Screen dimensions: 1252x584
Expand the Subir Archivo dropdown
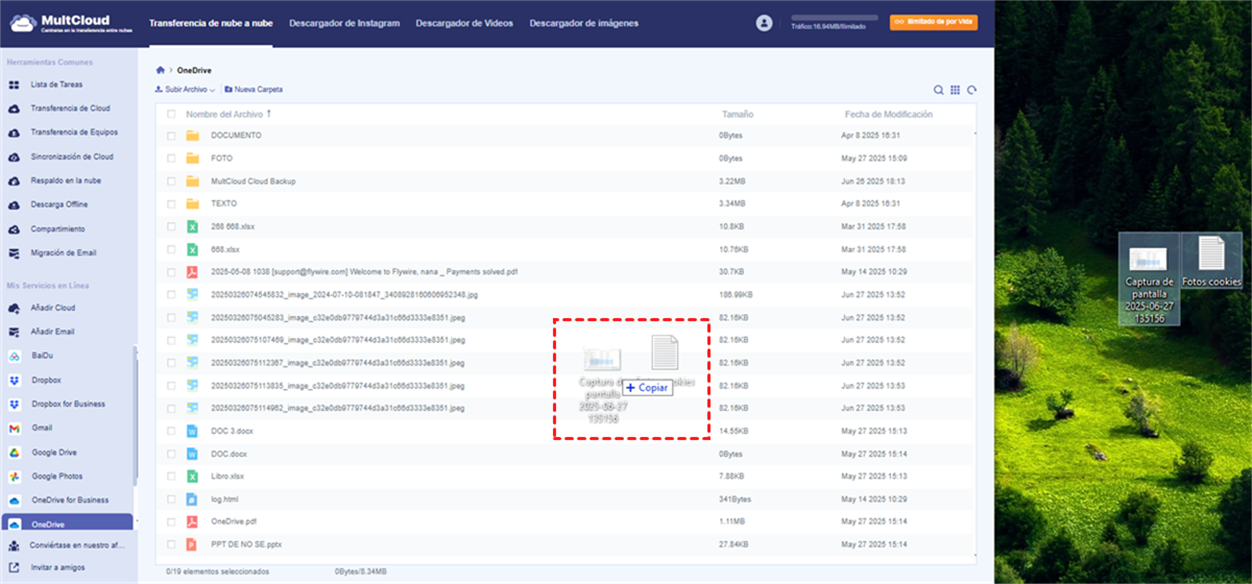184,90
